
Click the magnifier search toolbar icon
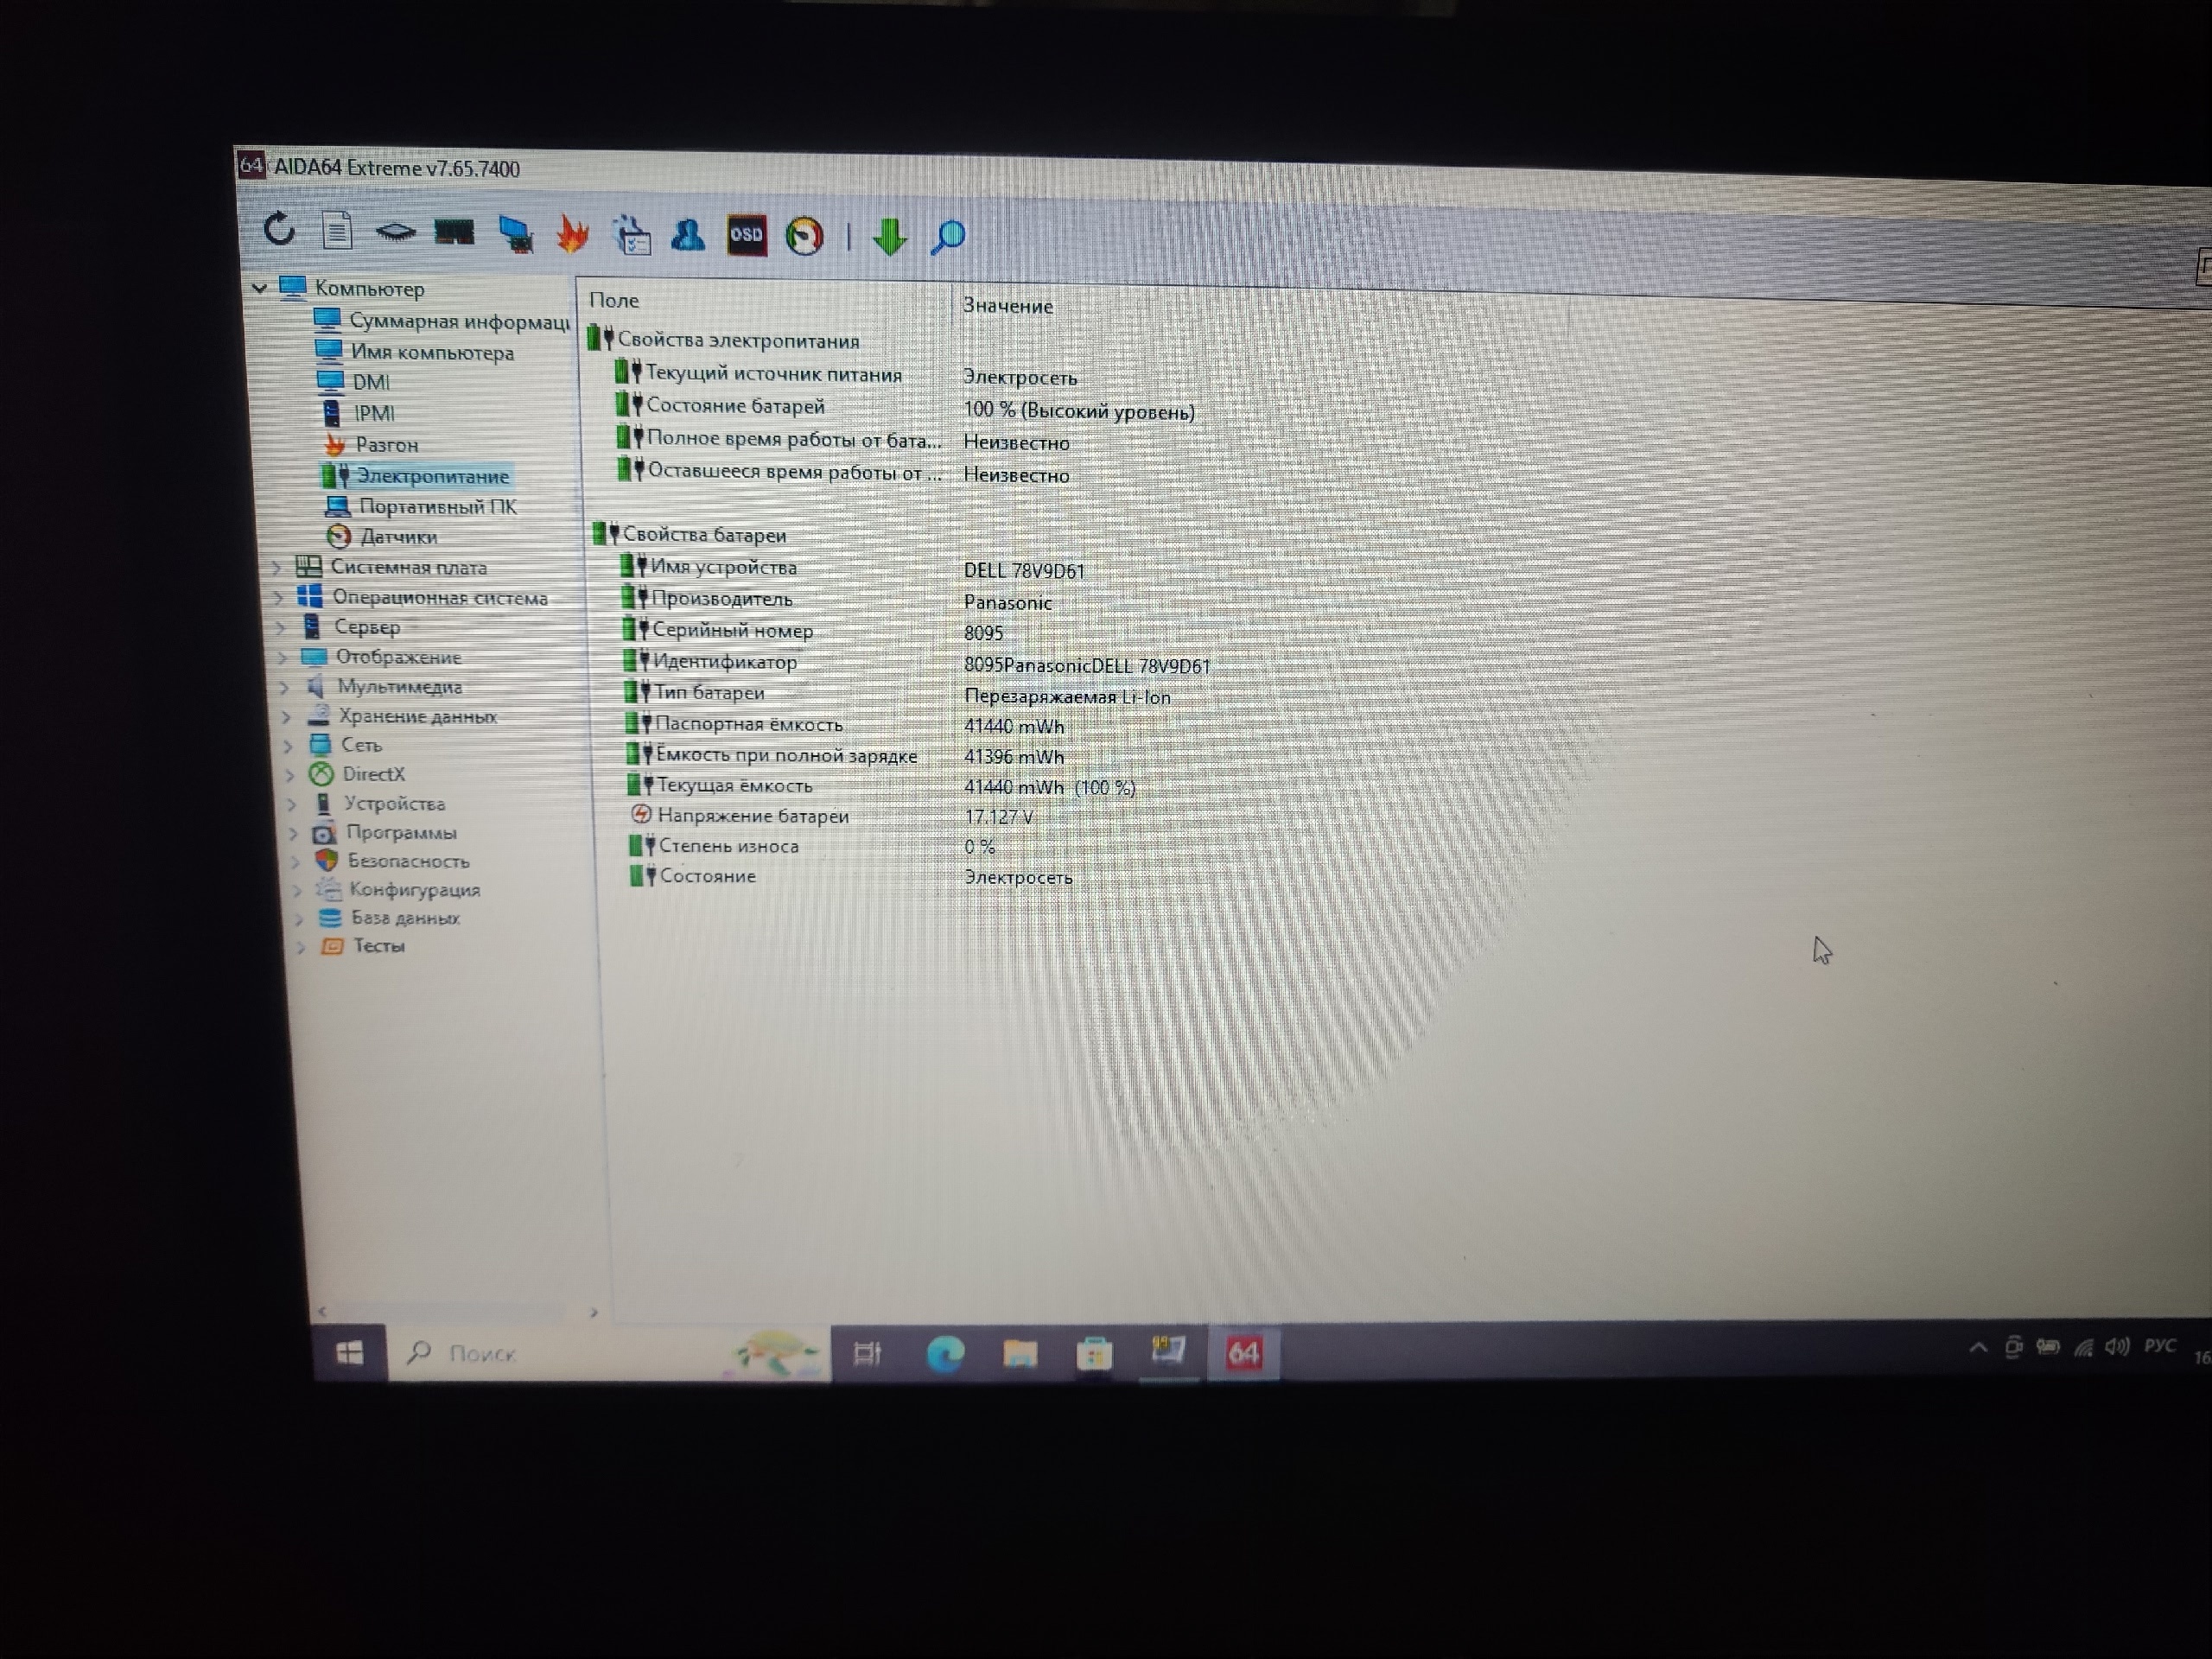[x=947, y=238]
